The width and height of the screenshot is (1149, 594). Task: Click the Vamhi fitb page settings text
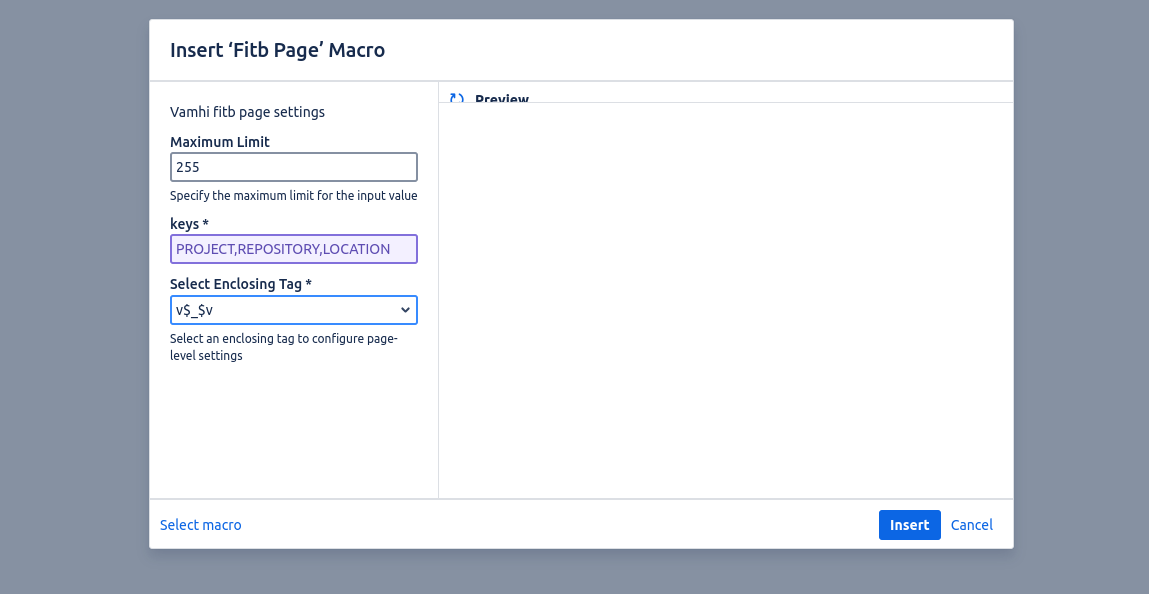(x=247, y=112)
